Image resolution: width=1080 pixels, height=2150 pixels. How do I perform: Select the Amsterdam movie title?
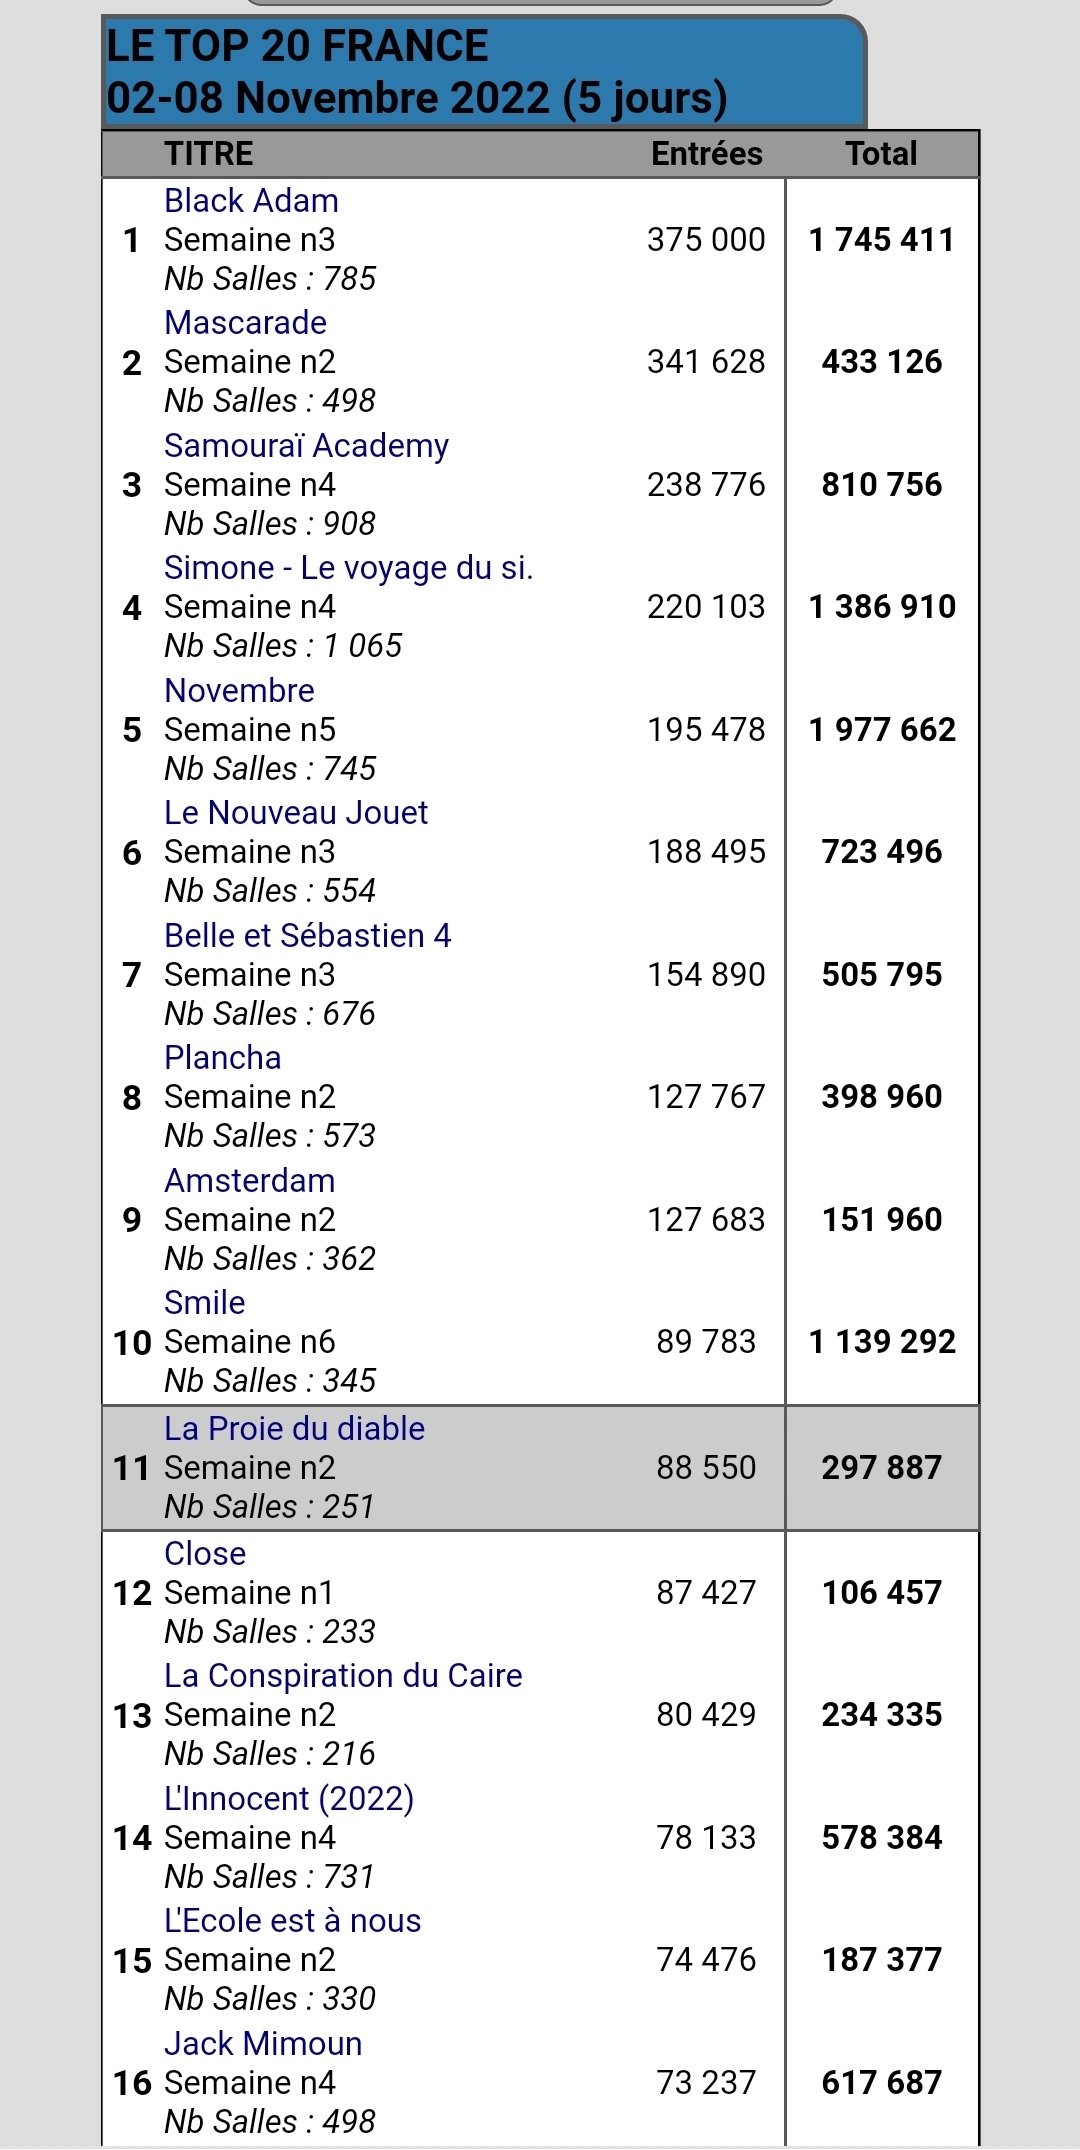point(249,1181)
